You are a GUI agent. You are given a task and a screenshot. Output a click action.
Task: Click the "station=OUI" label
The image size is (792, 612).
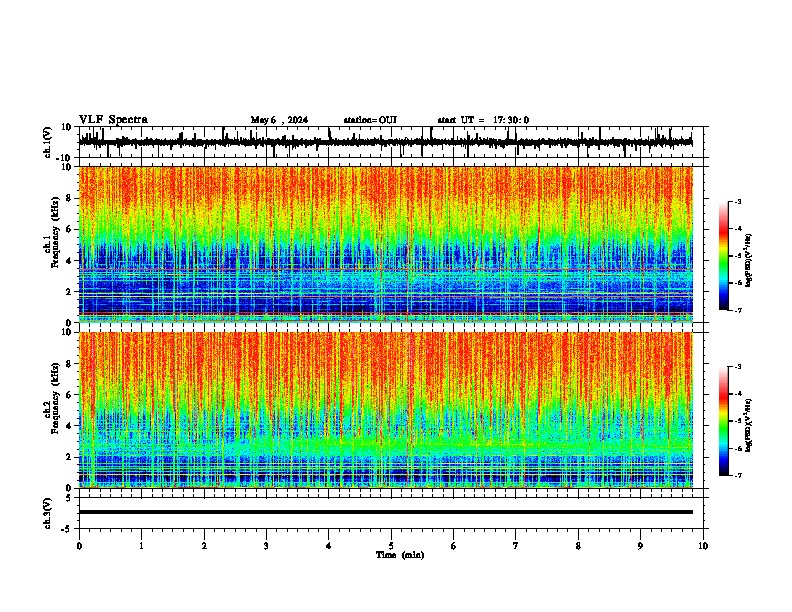pyautogui.click(x=370, y=120)
